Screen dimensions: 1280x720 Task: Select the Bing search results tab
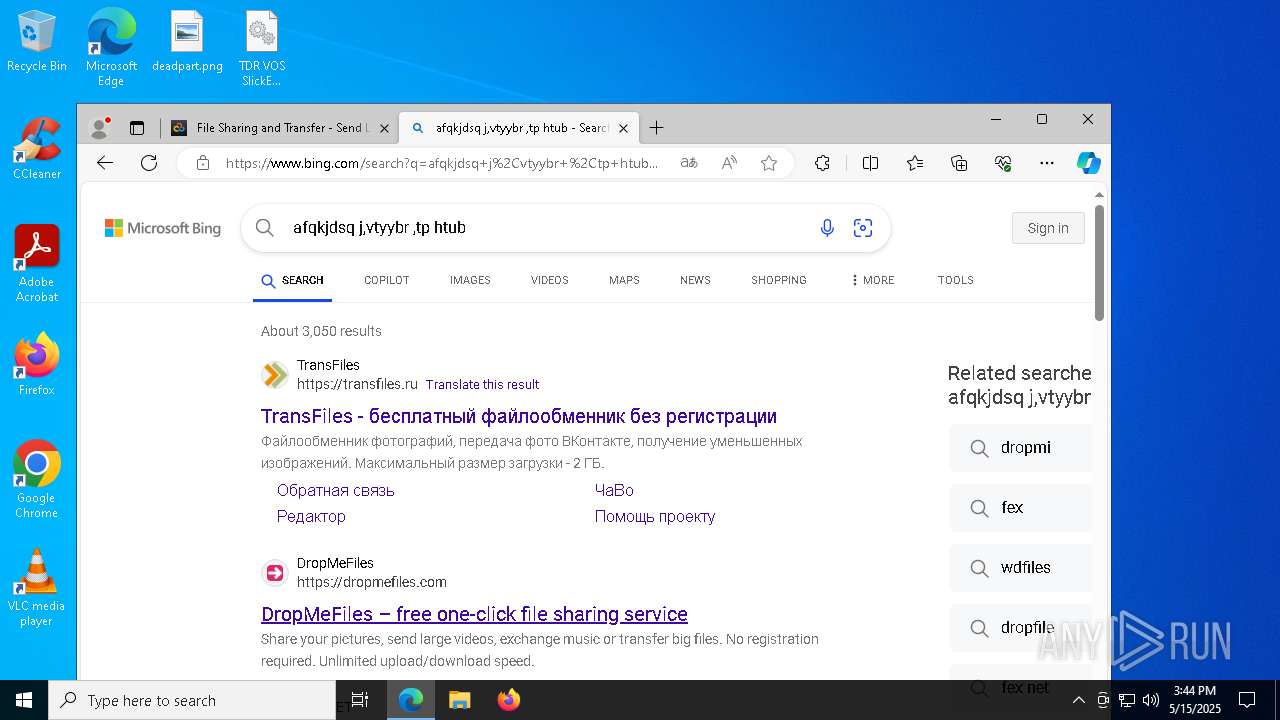pos(517,128)
